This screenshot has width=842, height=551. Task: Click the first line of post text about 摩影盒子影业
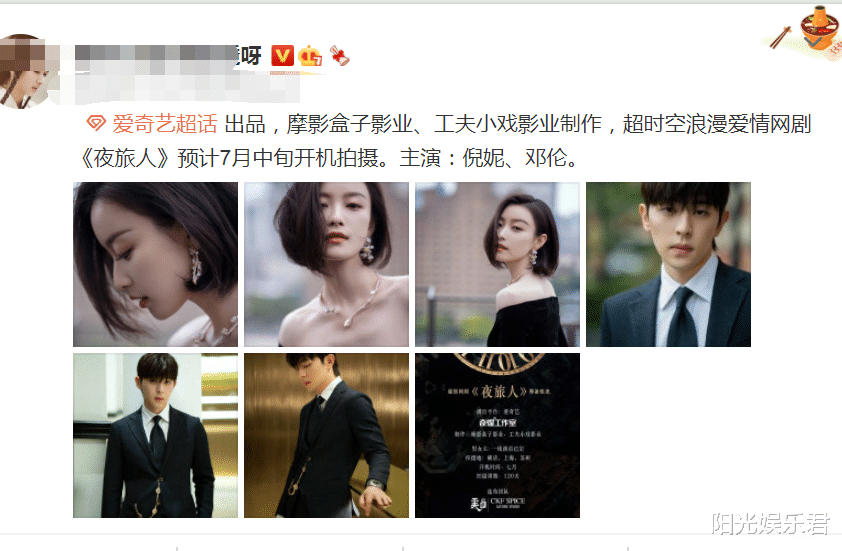517,124
